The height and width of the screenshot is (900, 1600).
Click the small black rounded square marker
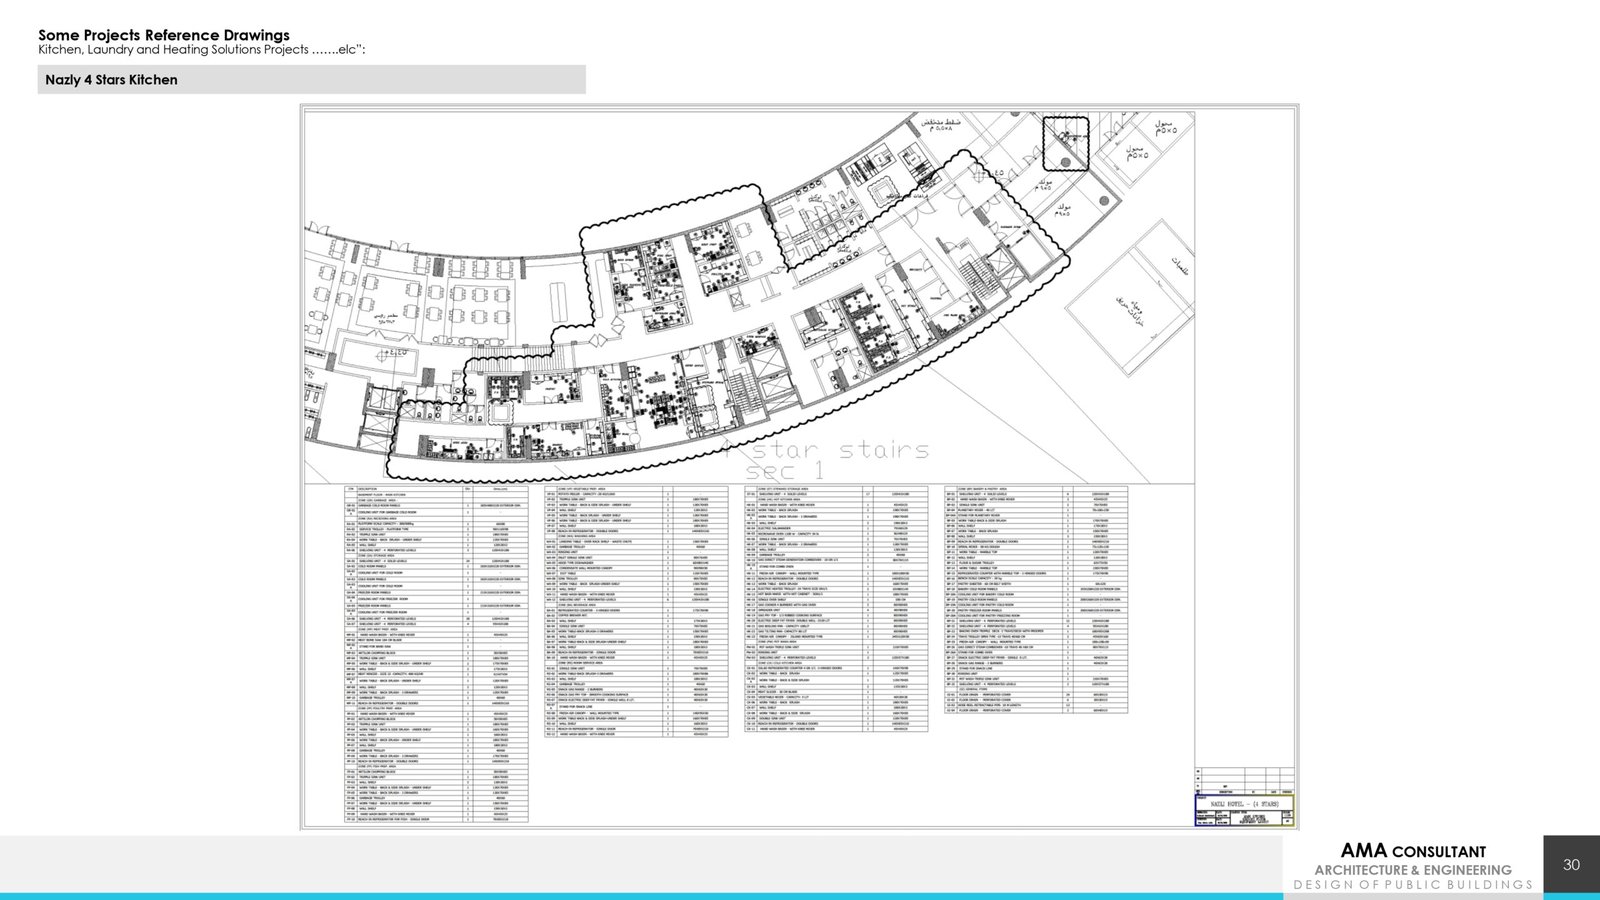click(1066, 144)
